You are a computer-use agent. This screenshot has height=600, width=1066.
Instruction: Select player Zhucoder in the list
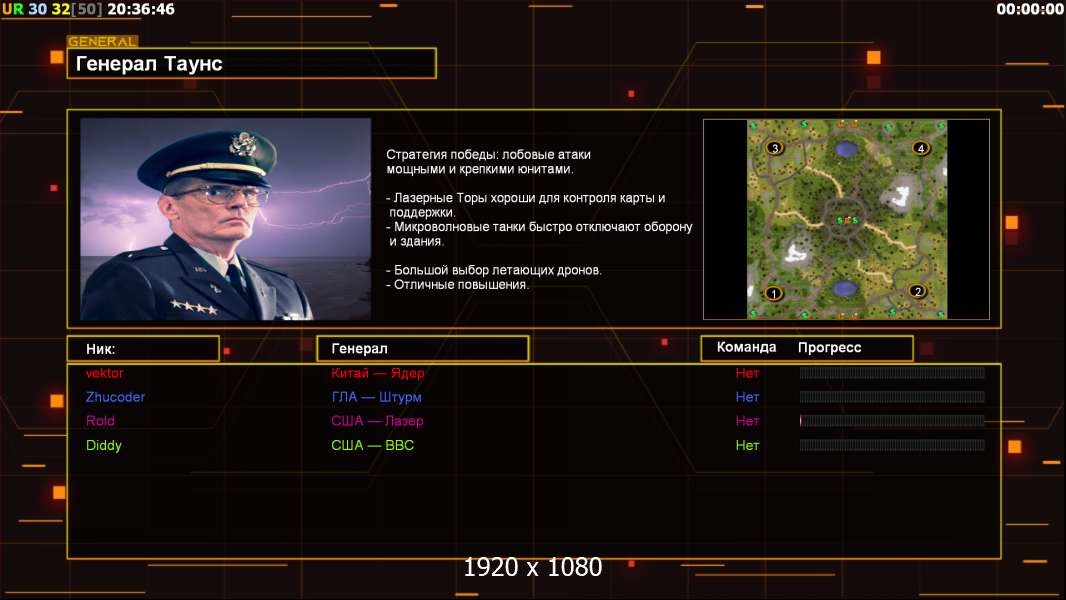point(116,397)
